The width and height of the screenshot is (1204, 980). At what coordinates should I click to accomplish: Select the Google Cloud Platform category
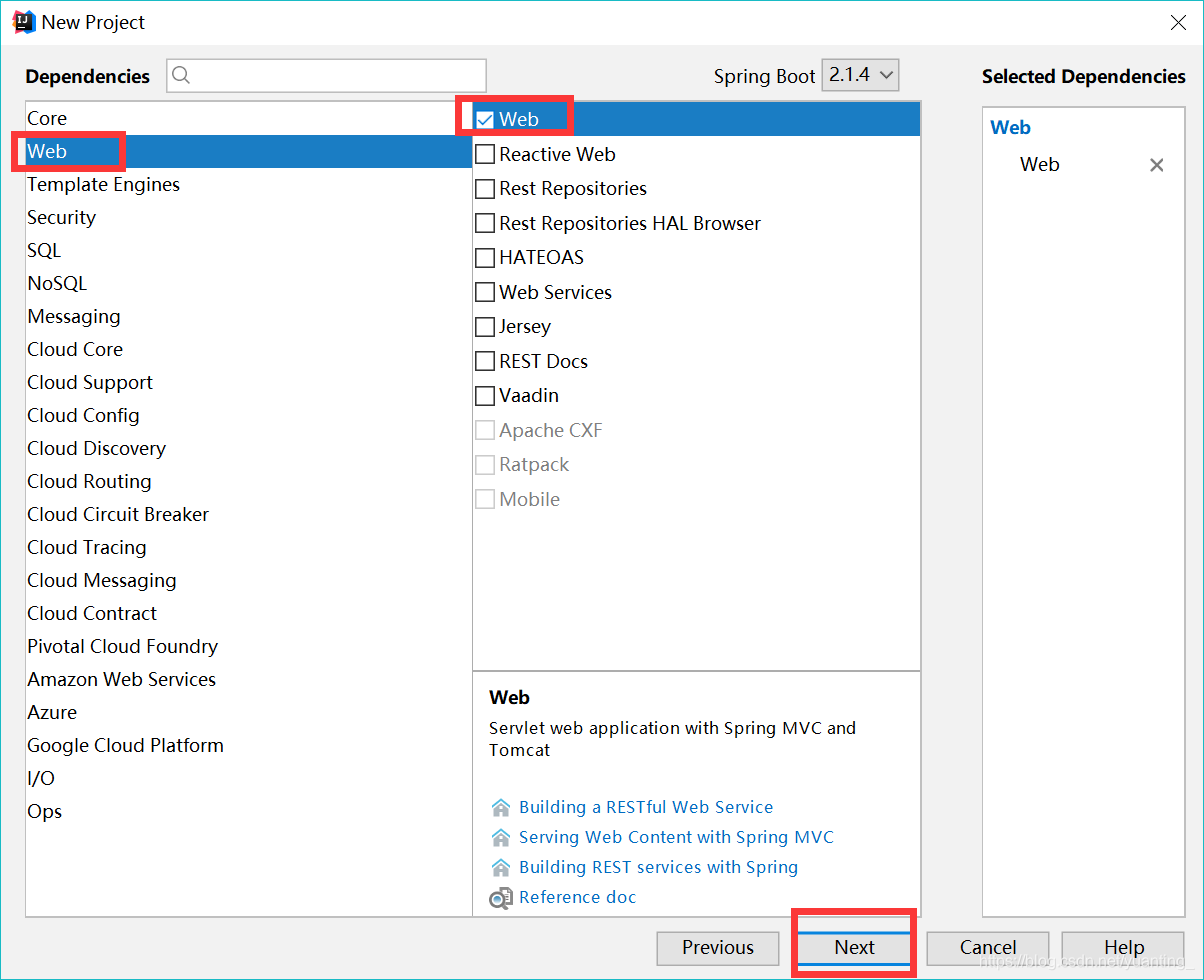coord(248,745)
